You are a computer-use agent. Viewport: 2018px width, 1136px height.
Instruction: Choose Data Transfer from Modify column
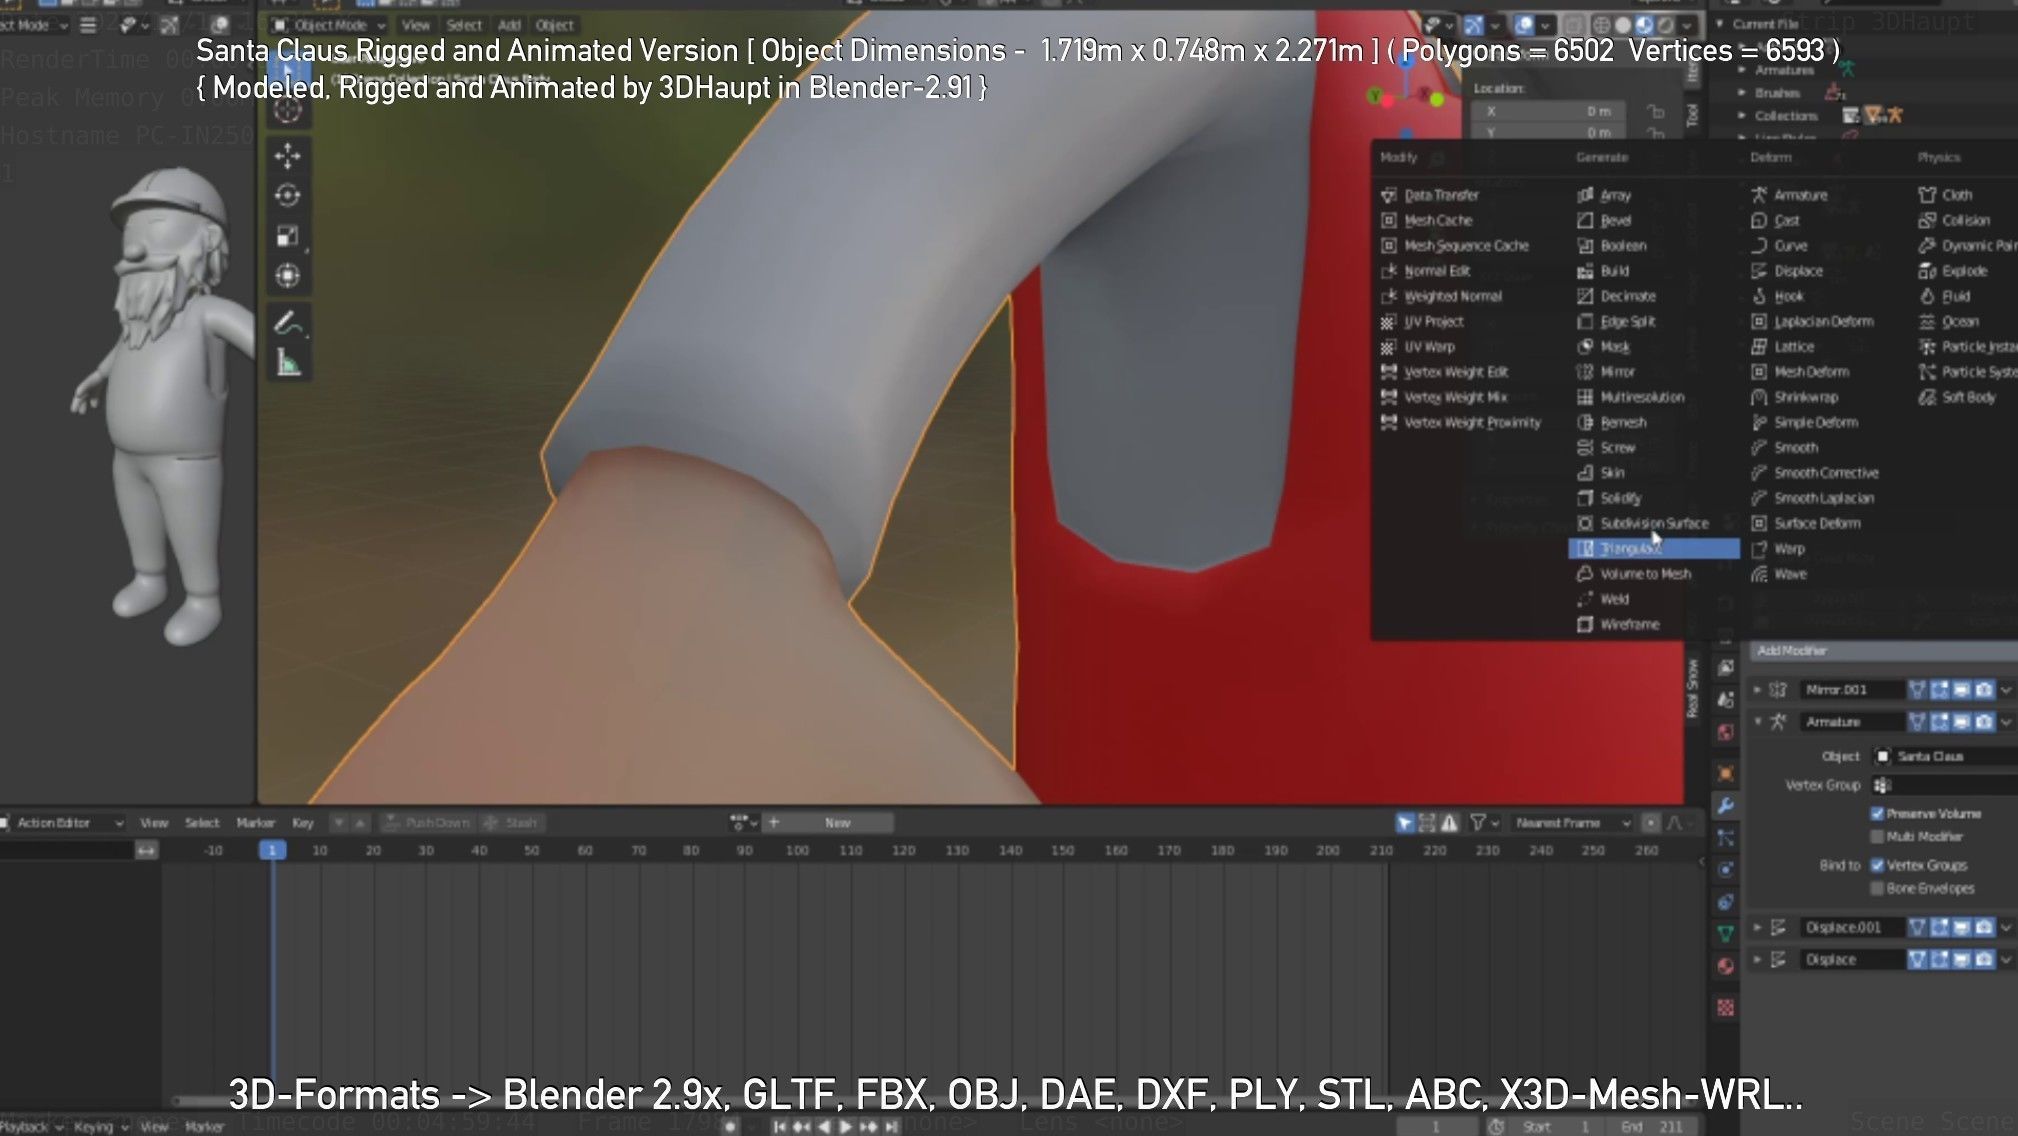click(1430, 195)
